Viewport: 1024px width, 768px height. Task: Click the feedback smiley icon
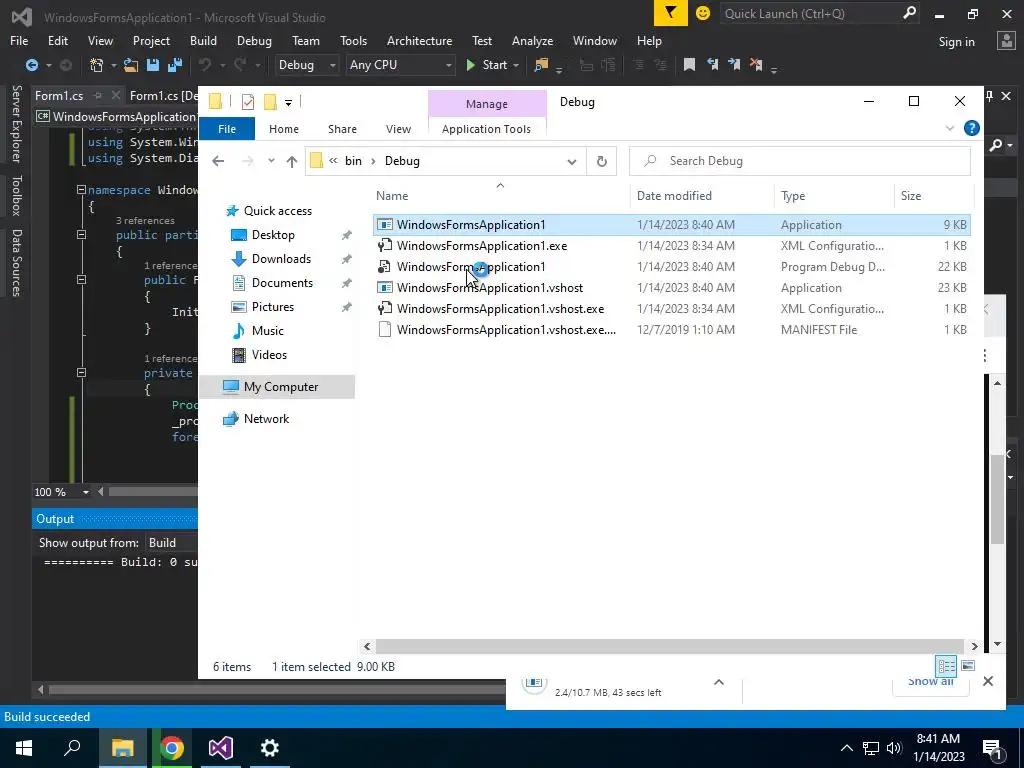703,13
